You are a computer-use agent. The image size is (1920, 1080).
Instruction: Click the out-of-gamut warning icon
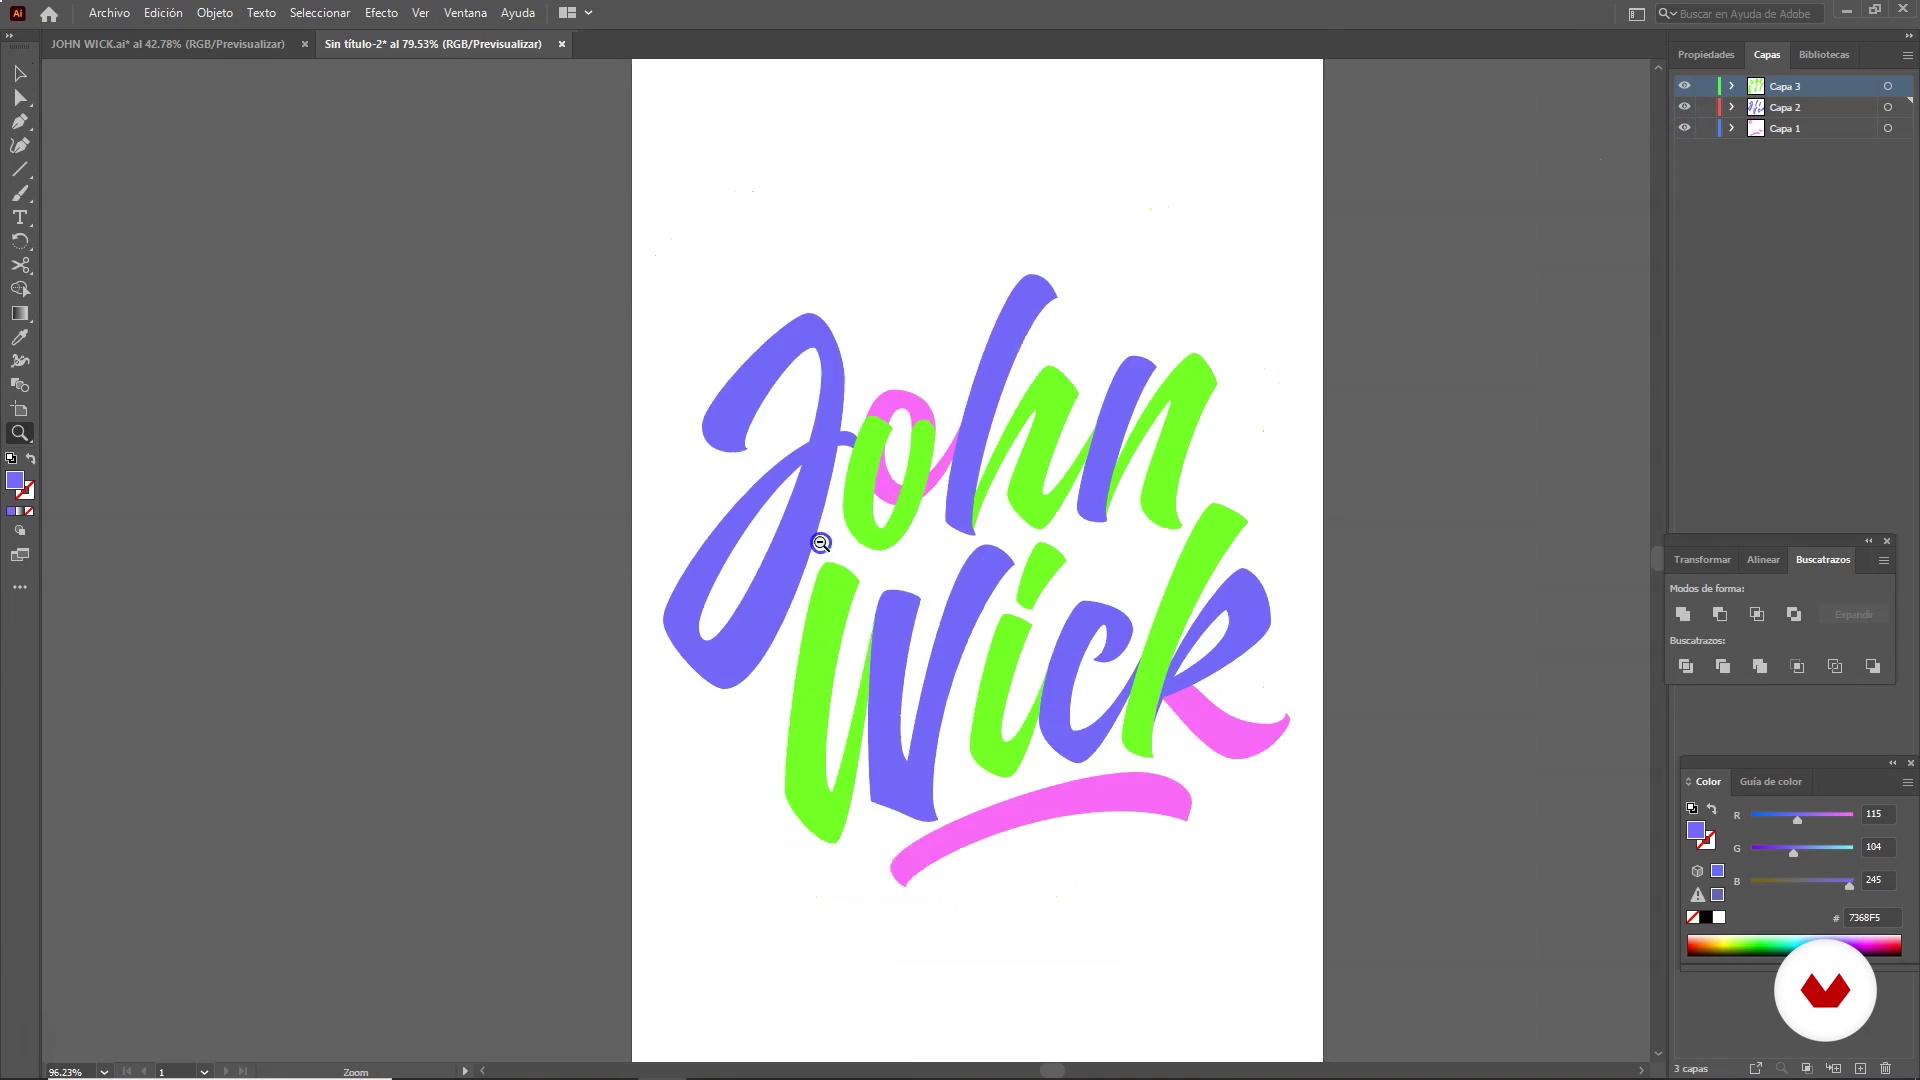(1698, 895)
